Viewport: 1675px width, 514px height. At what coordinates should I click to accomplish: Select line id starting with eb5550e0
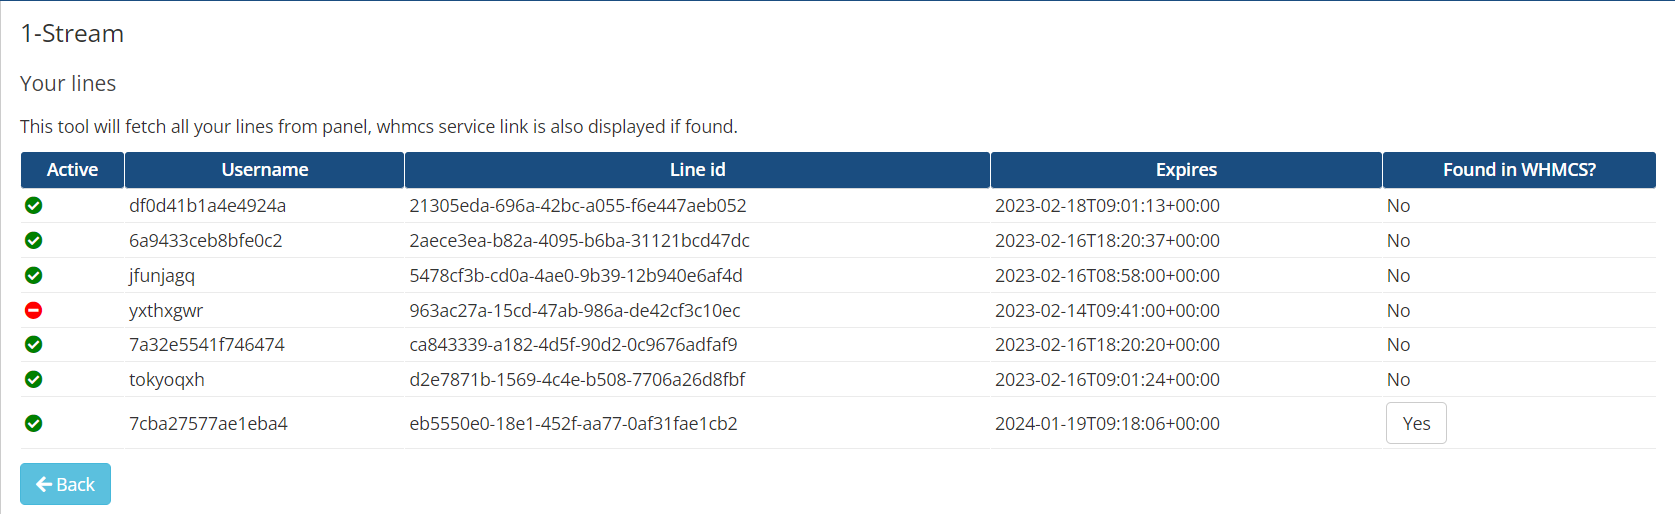[x=573, y=423]
